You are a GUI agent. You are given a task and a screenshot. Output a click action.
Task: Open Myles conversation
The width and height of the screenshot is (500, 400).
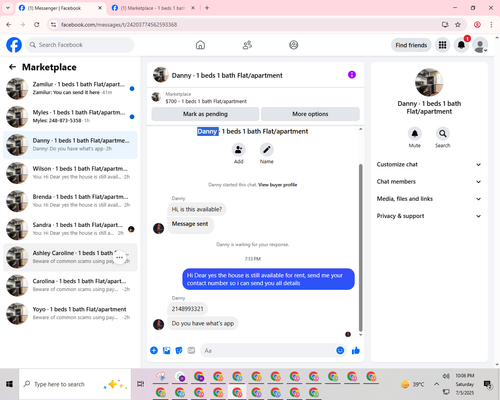70,117
